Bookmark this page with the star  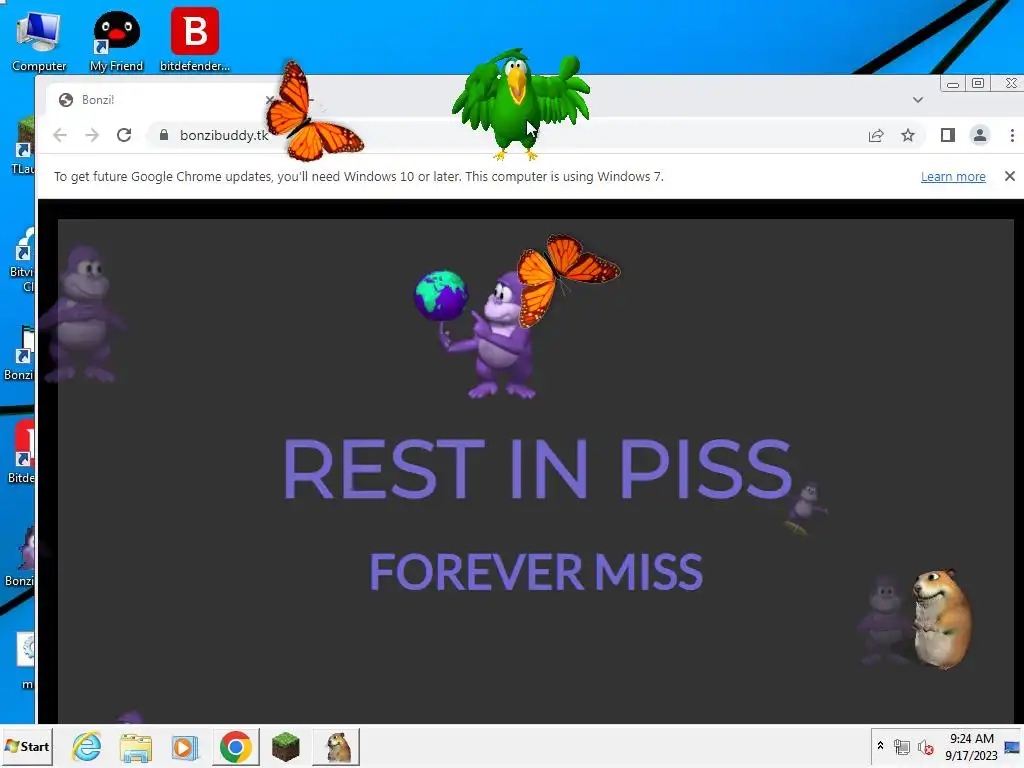click(x=908, y=135)
